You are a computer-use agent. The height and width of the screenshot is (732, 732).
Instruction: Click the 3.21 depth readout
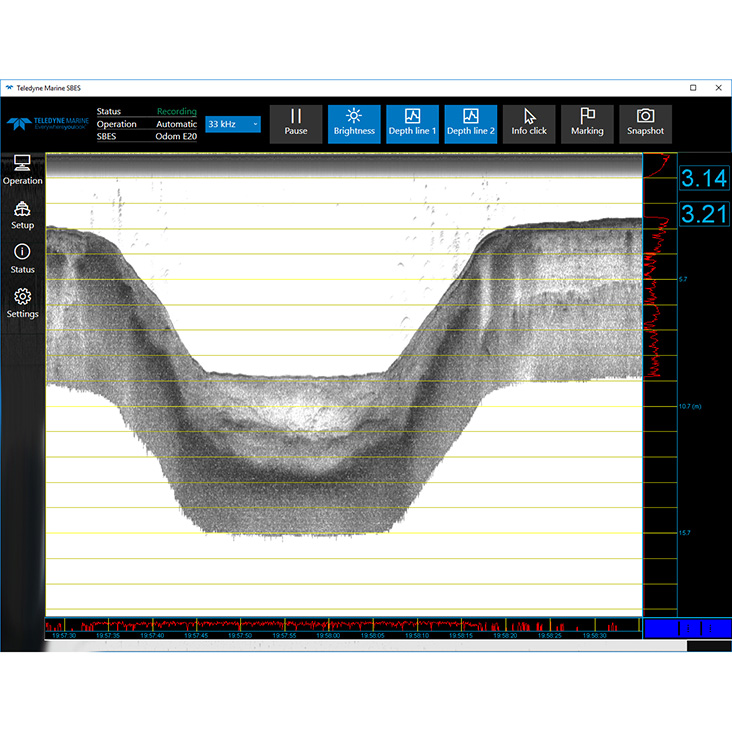point(704,213)
